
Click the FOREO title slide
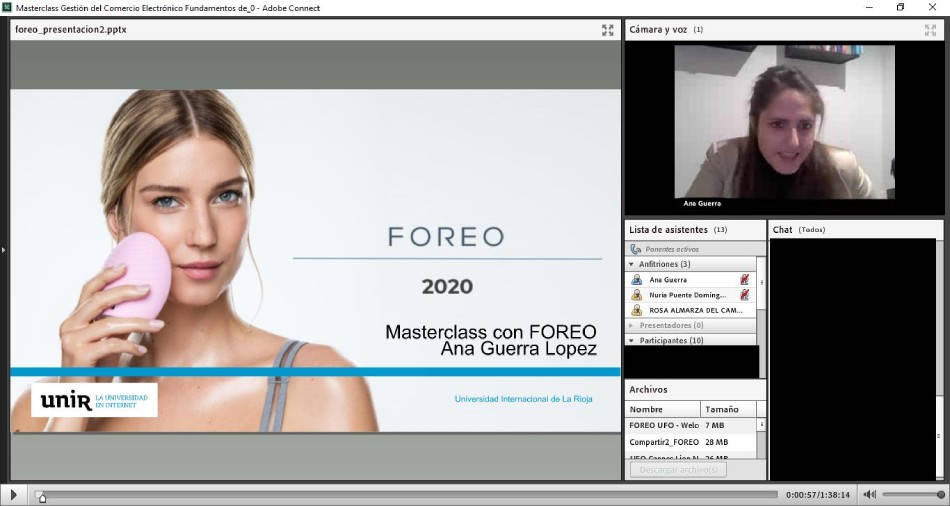click(315, 261)
